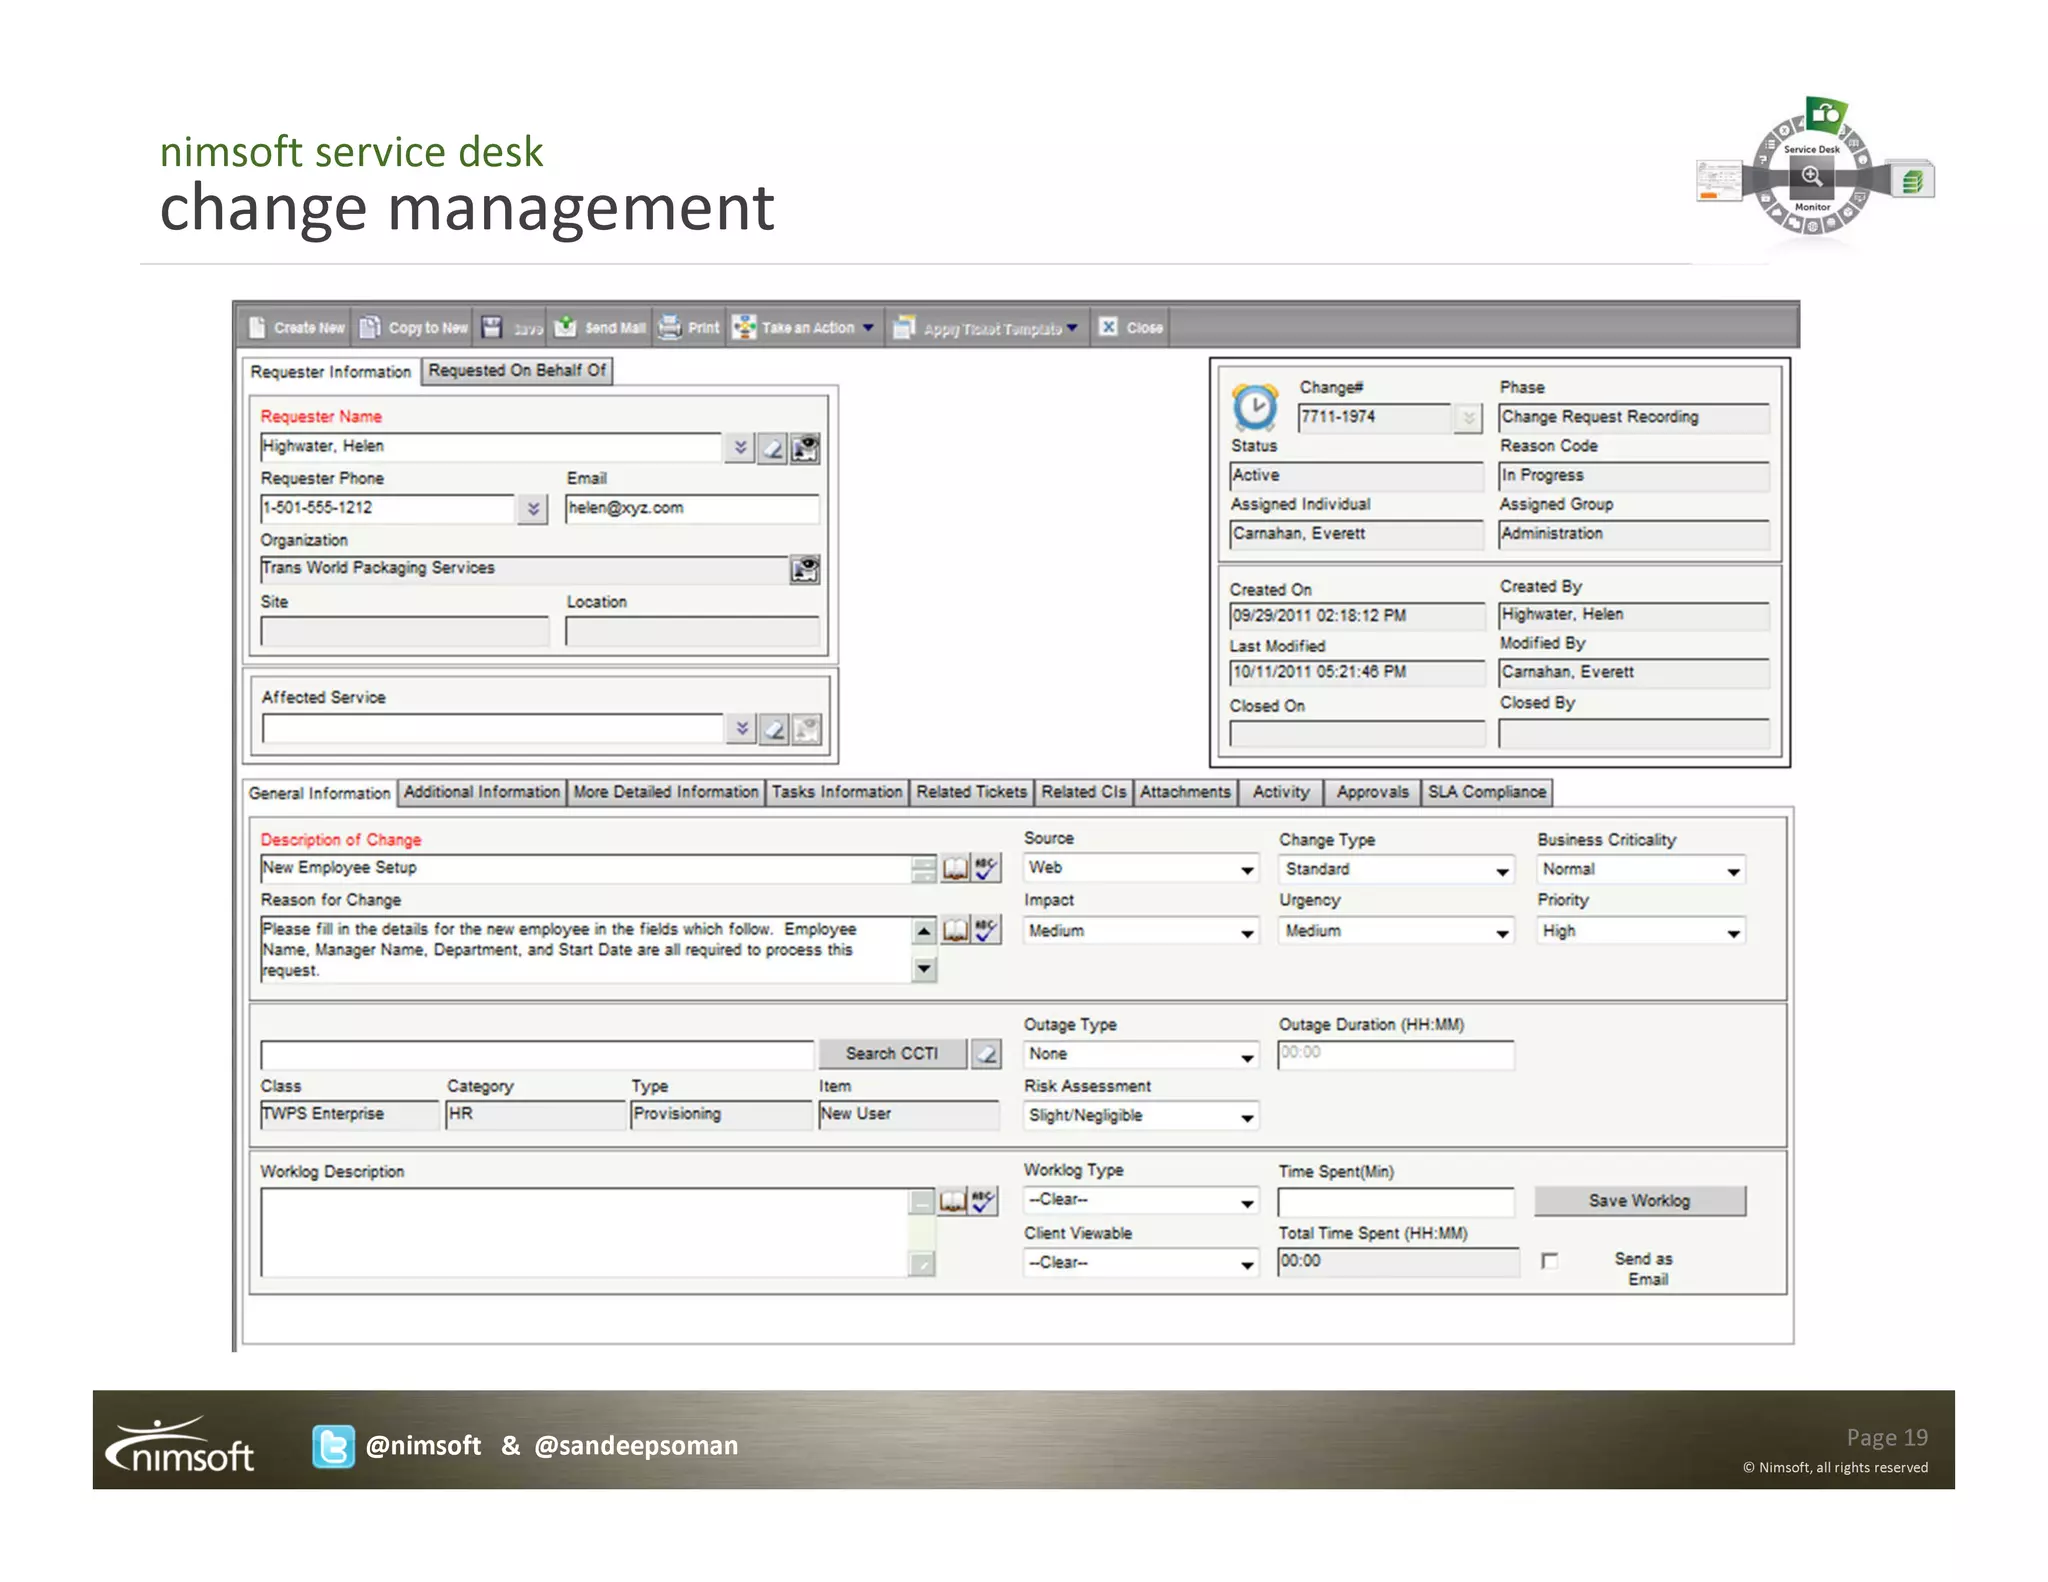Viewport: 2048px width, 1582px height.
Task: Clear the Affected Service eraser icon
Action: [x=774, y=730]
